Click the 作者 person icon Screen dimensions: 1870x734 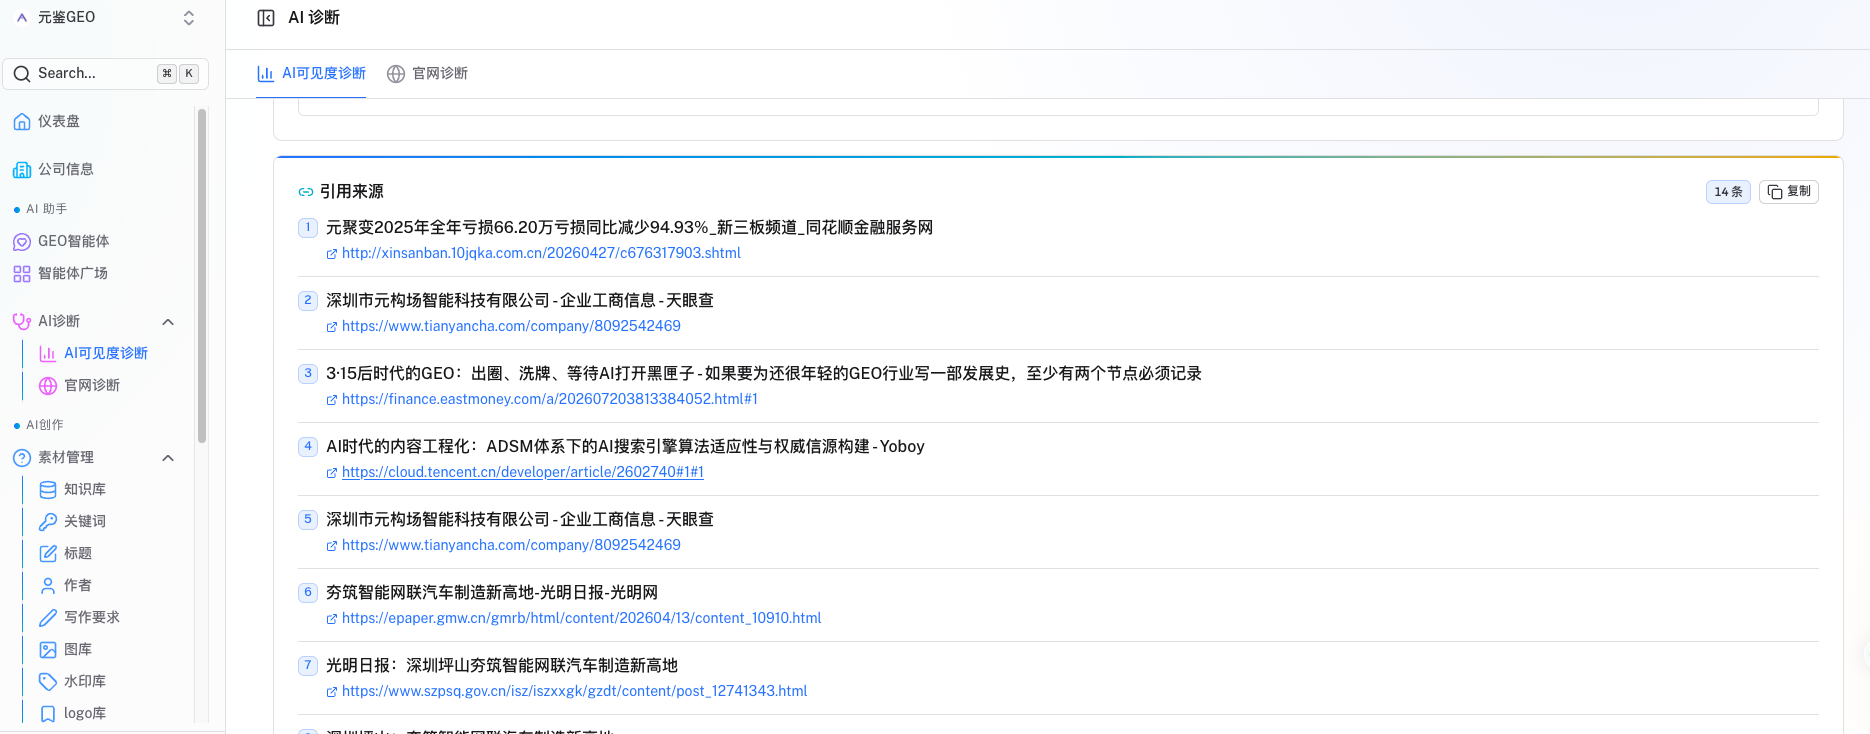click(48, 585)
